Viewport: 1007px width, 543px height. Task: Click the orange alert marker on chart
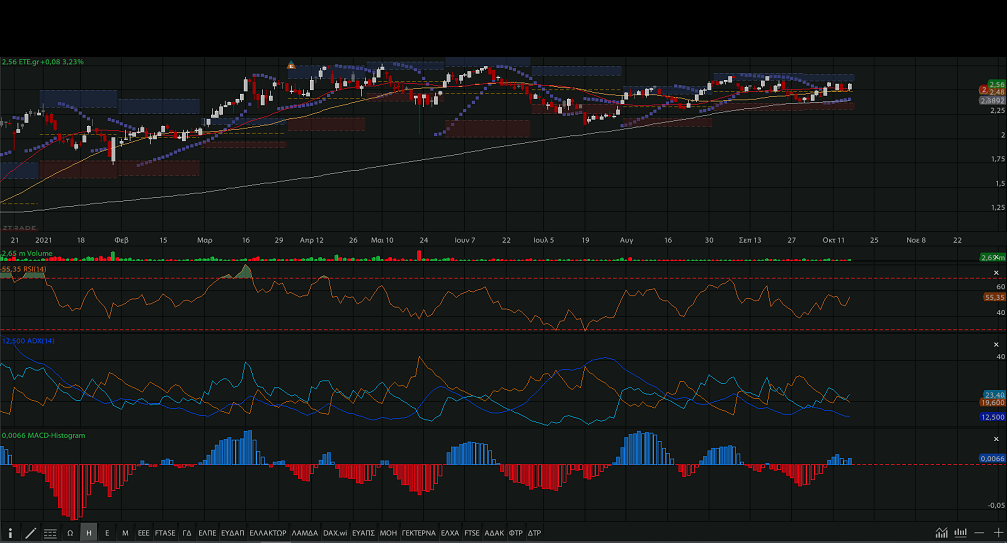pos(291,66)
